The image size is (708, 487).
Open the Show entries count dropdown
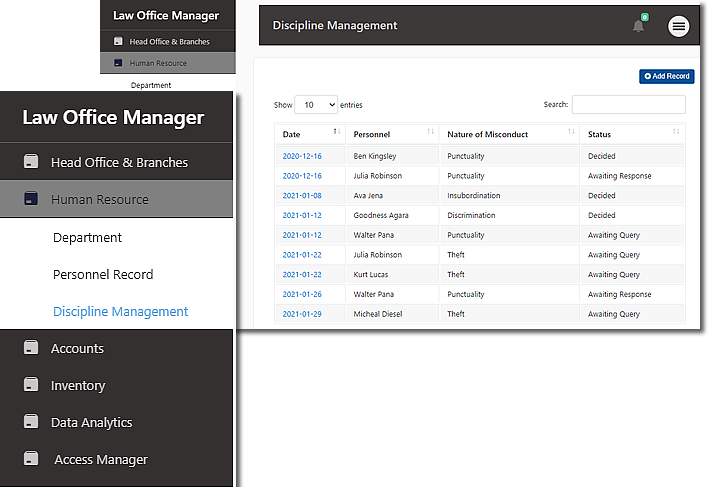(316, 105)
